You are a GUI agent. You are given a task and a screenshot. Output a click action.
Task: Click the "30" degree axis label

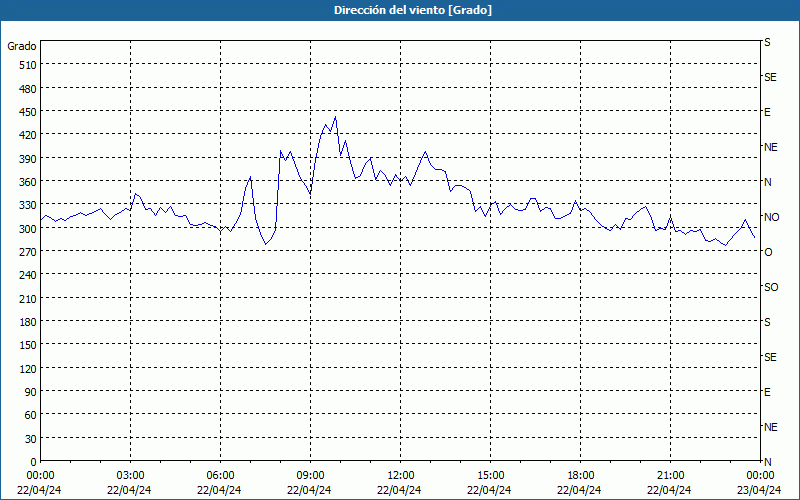click(x=31, y=439)
